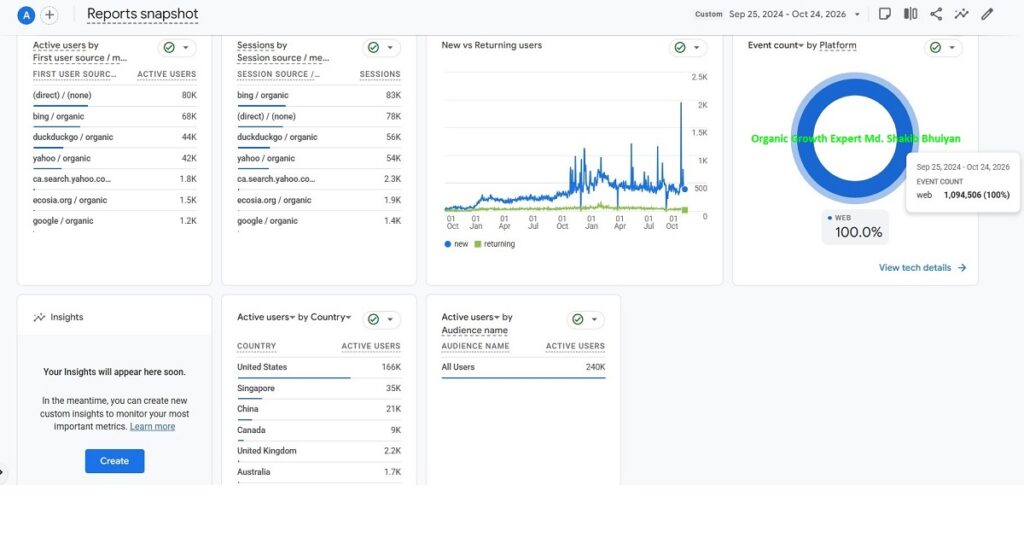Select '(direct) / (none)' row in Active users table

pyautogui.click(x=114, y=95)
